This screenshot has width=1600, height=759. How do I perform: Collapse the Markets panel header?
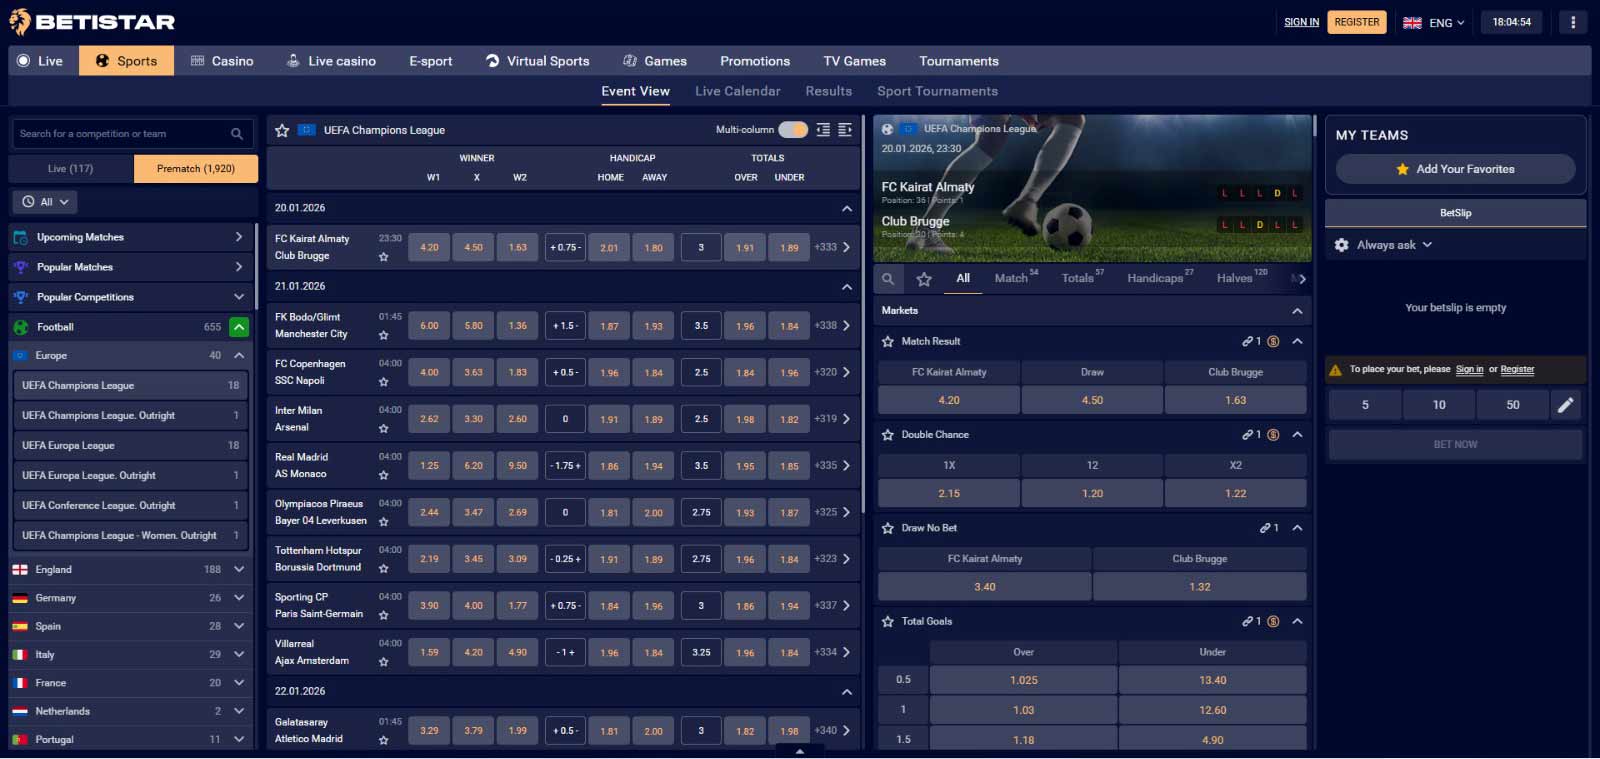point(1297,311)
